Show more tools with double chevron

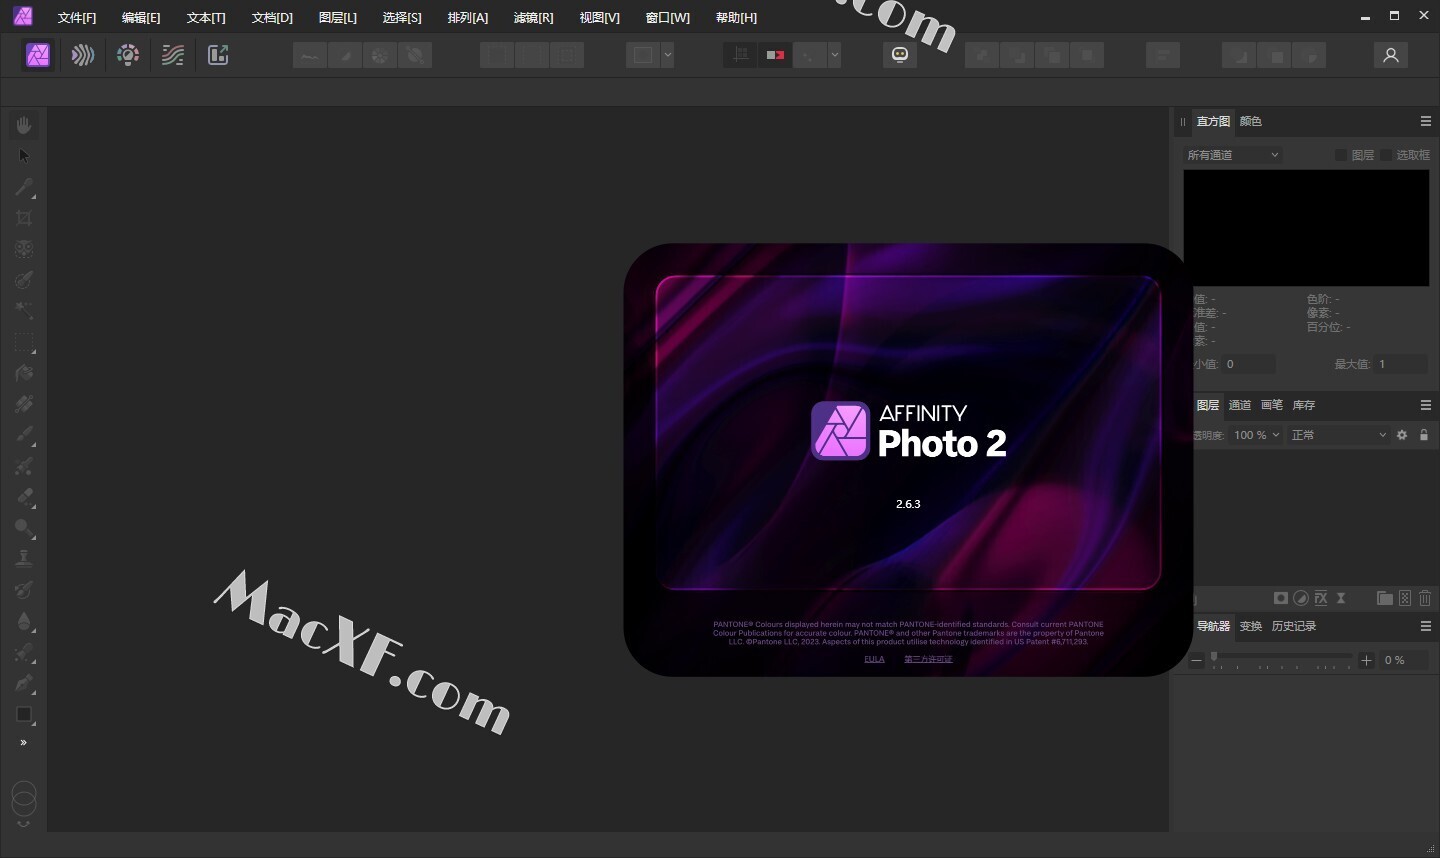pos(24,743)
